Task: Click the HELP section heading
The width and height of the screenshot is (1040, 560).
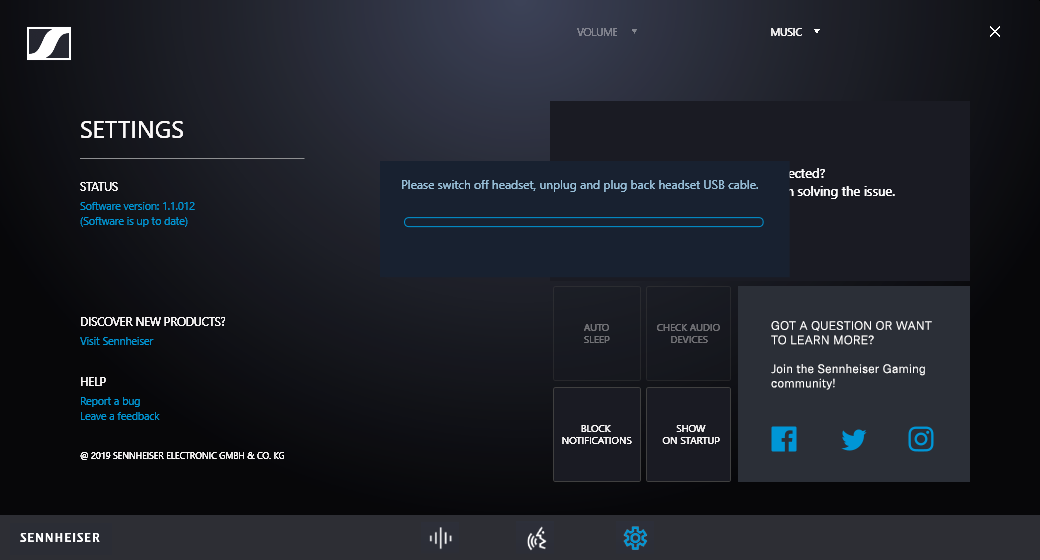Action: 93,382
